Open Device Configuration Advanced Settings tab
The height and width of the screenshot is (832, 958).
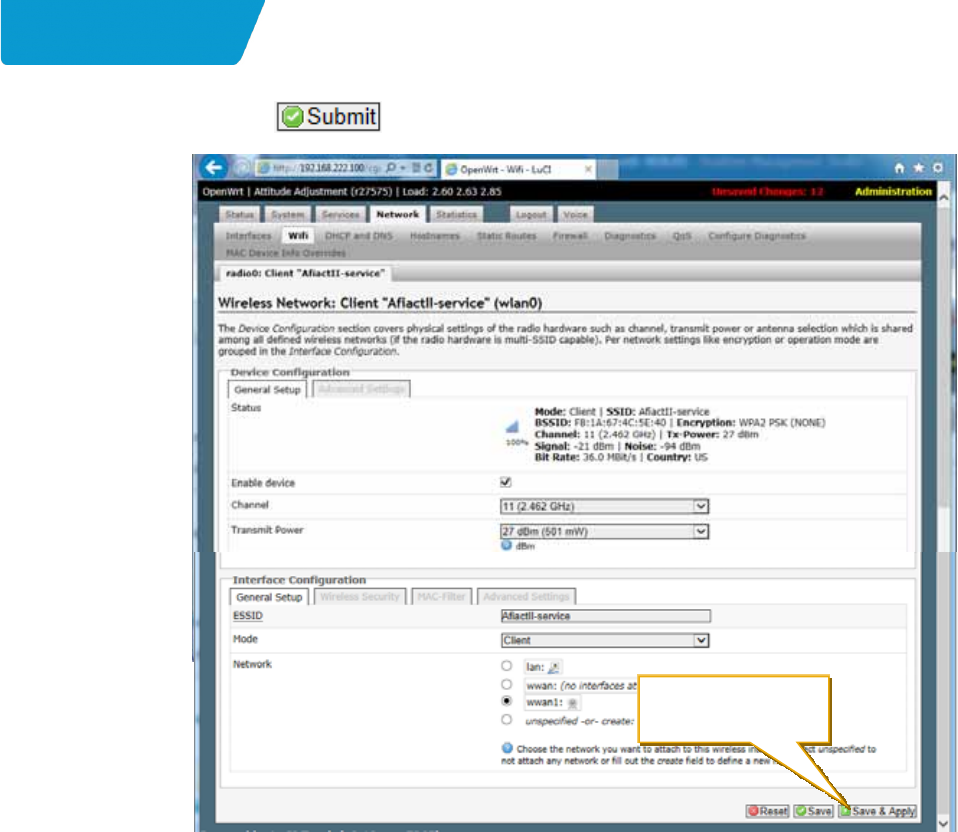pyautogui.click(x=362, y=390)
